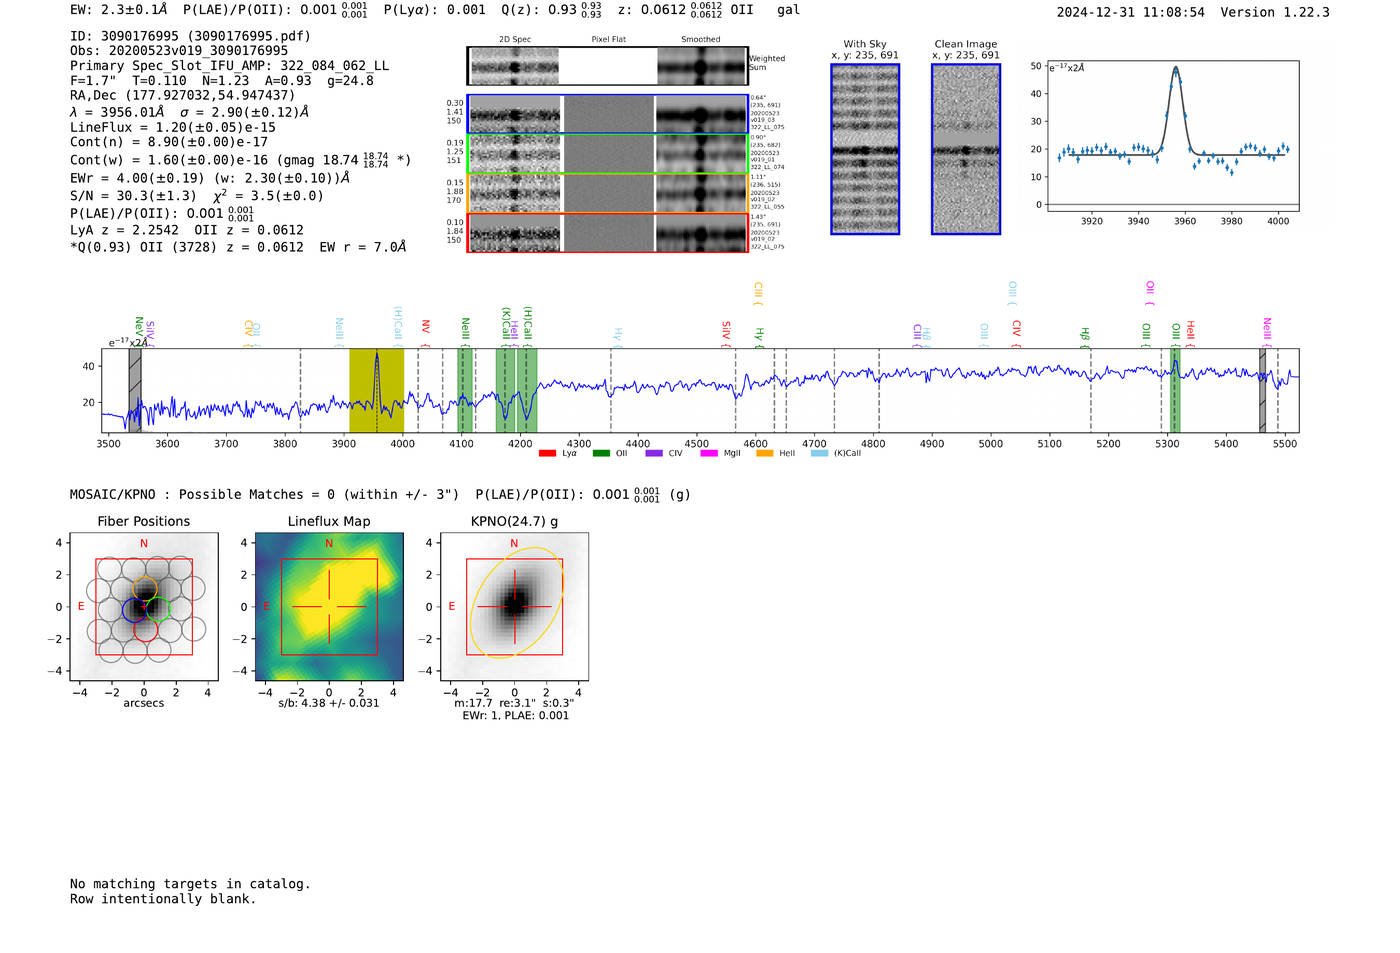Click the Smoothed column header

tap(701, 39)
